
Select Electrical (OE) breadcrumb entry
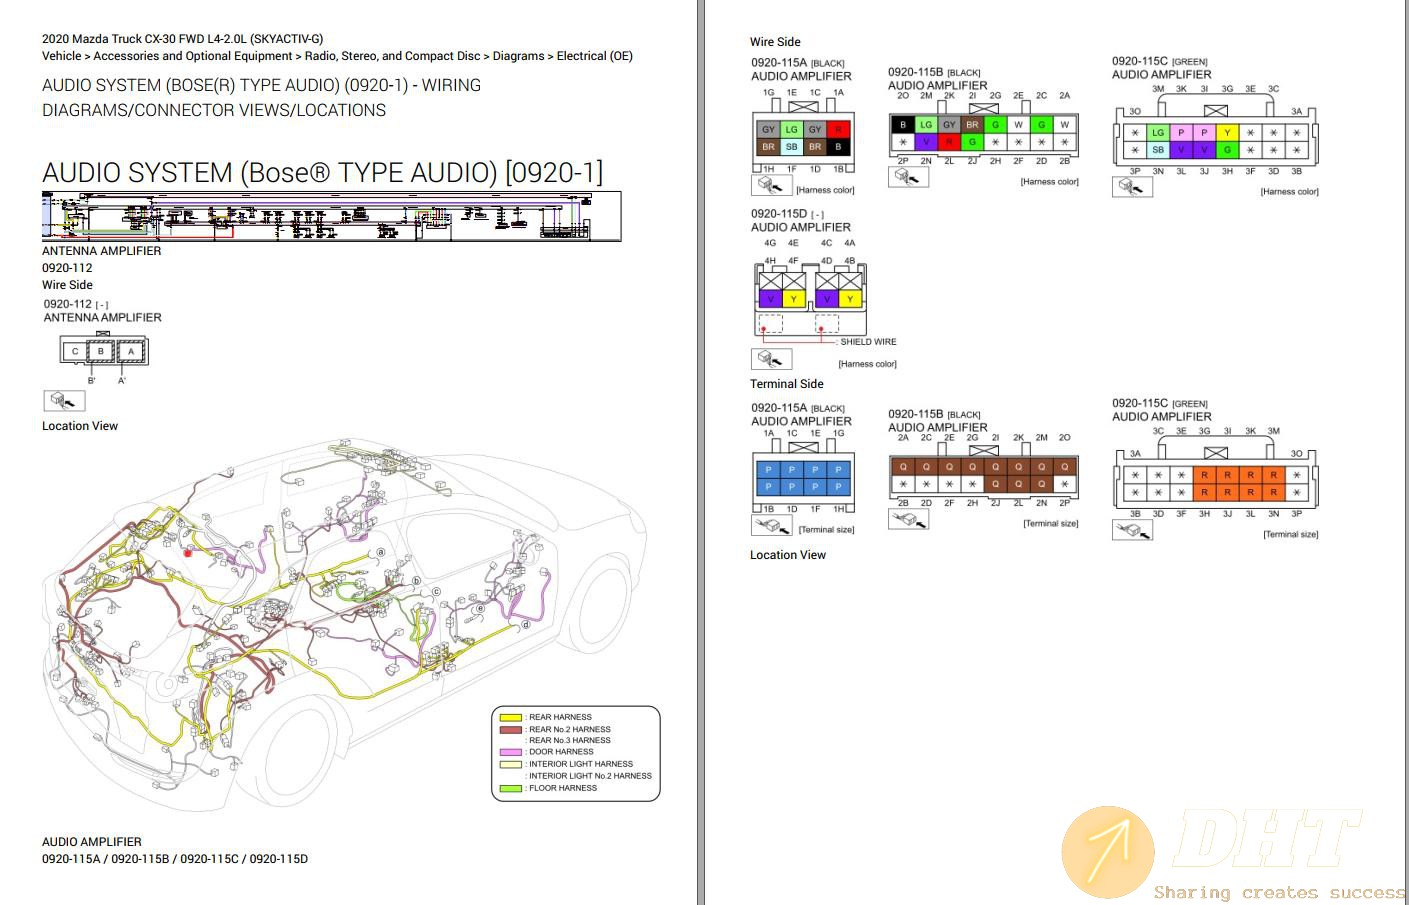[x=594, y=56]
